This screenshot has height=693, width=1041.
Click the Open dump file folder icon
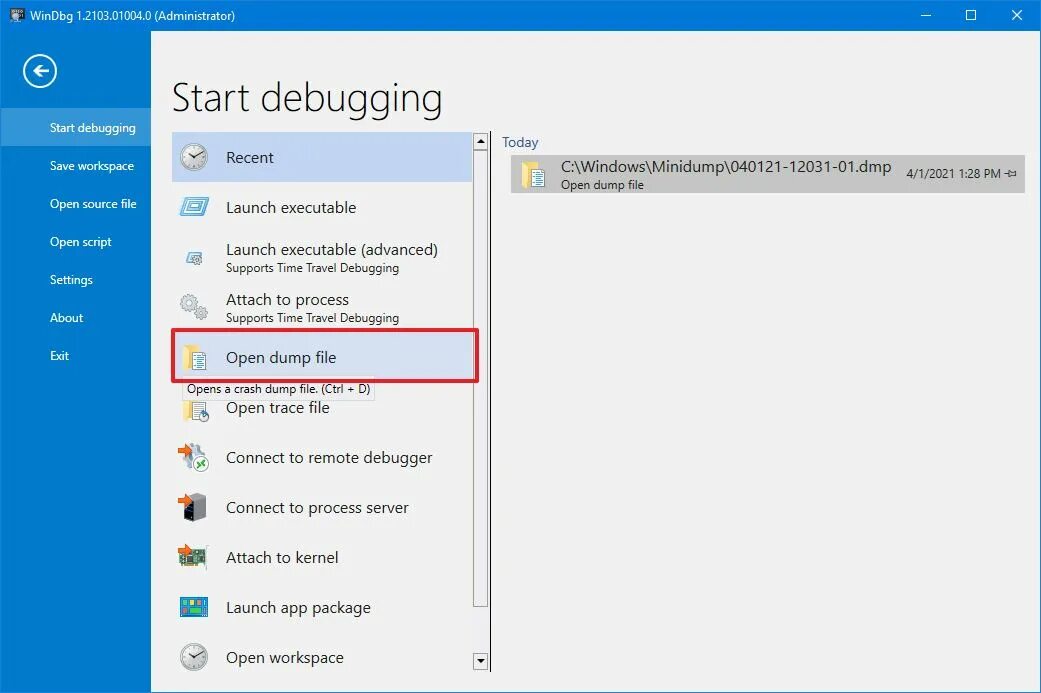click(x=195, y=358)
